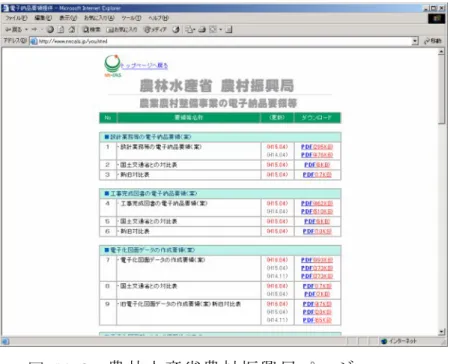The width and height of the screenshot is (450, 364).
Task: Click inside the address URL field
Action: pos(224,41)
